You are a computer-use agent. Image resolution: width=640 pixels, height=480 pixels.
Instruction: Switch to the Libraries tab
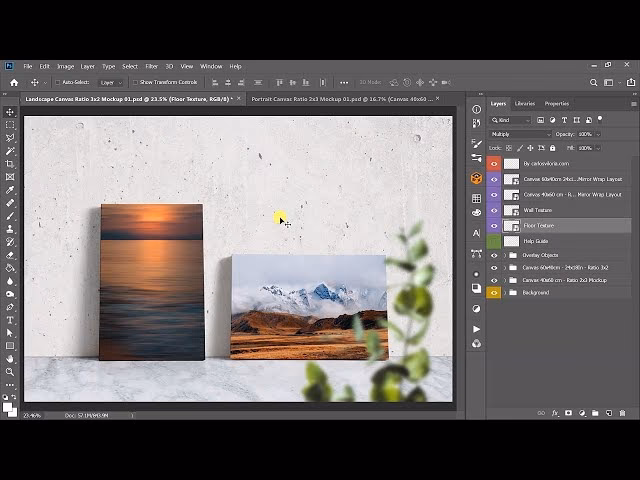click(x=524, y=104)
